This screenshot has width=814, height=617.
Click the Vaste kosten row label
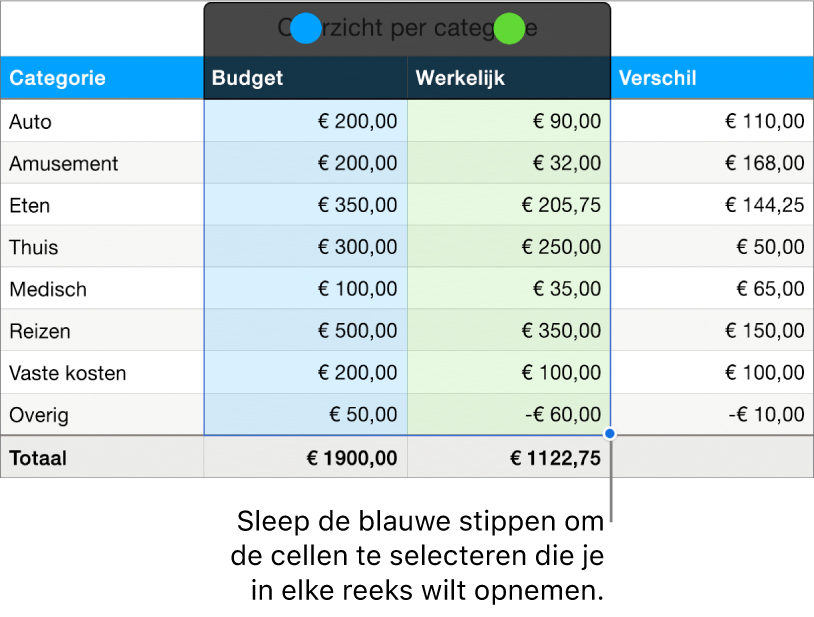point(68,374)
